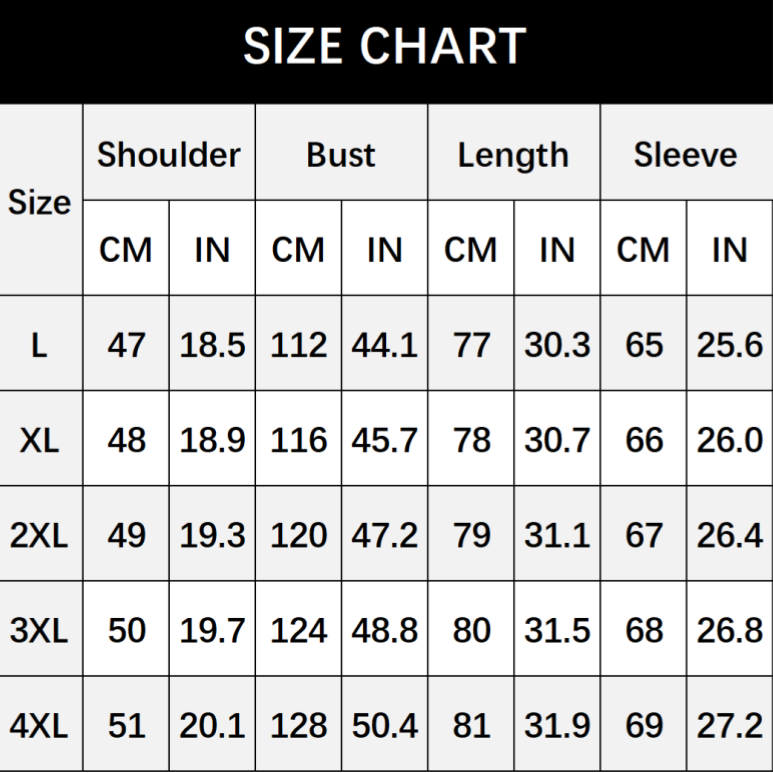
Task: Click the Sleeve column header
Action: (x=685, y=155)
